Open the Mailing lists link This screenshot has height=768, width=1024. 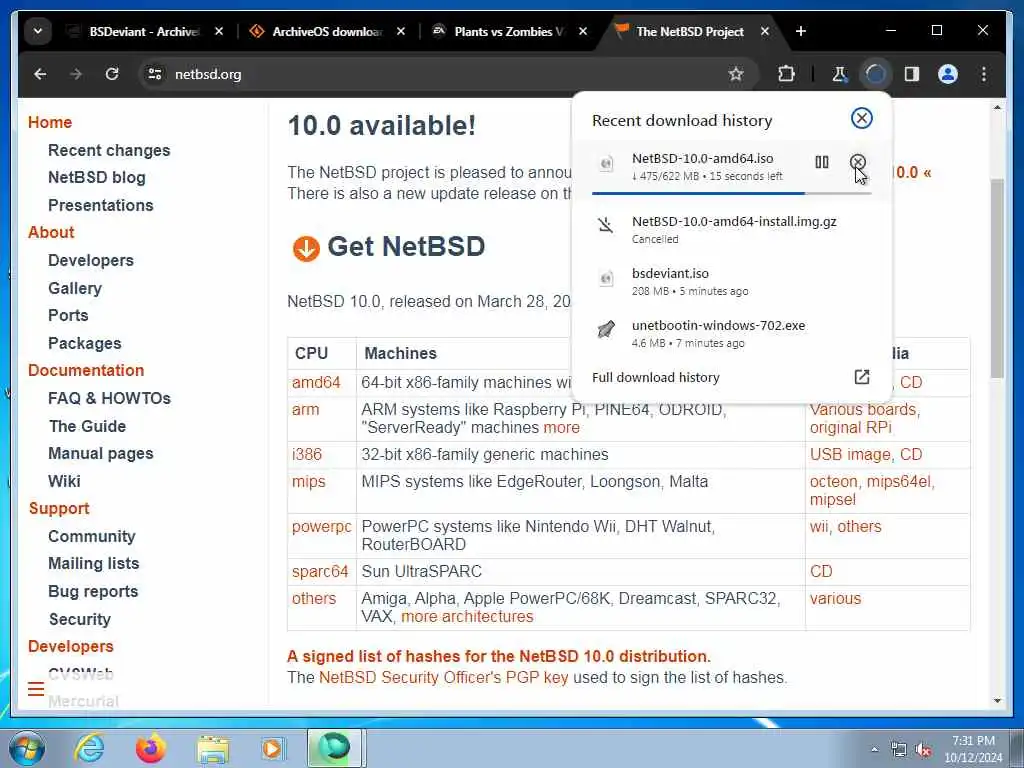coord(93,564)
